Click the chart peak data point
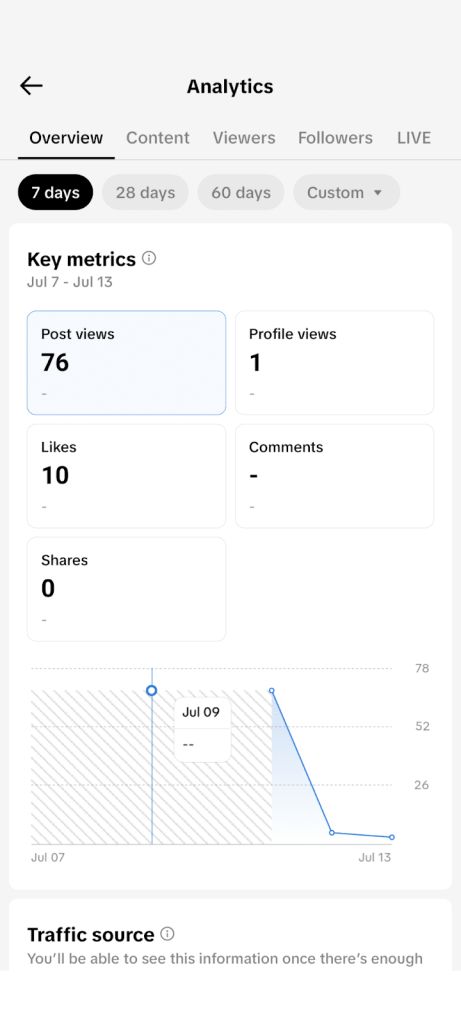 click(272, 690)
